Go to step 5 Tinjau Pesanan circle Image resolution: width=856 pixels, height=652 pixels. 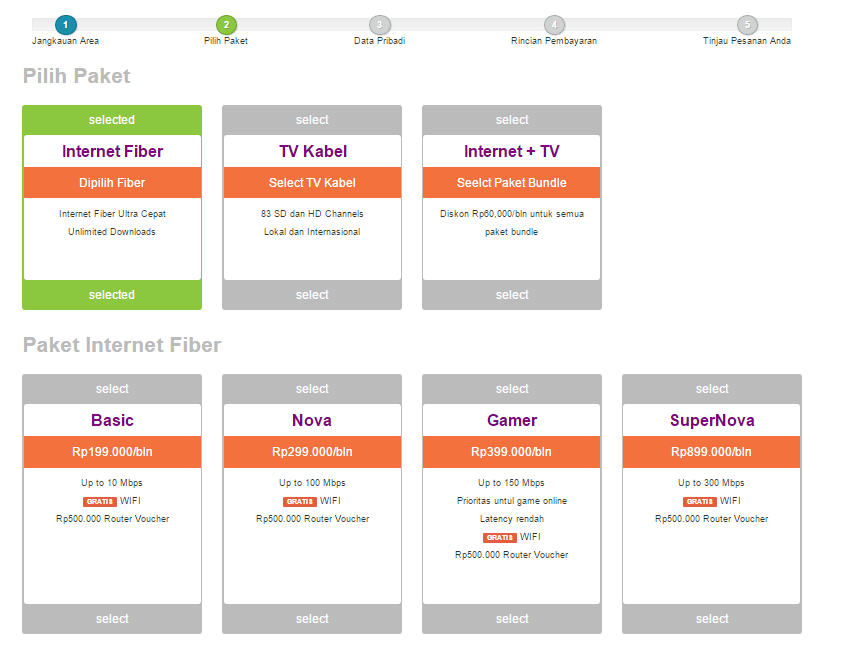click(x=747, y=24)
